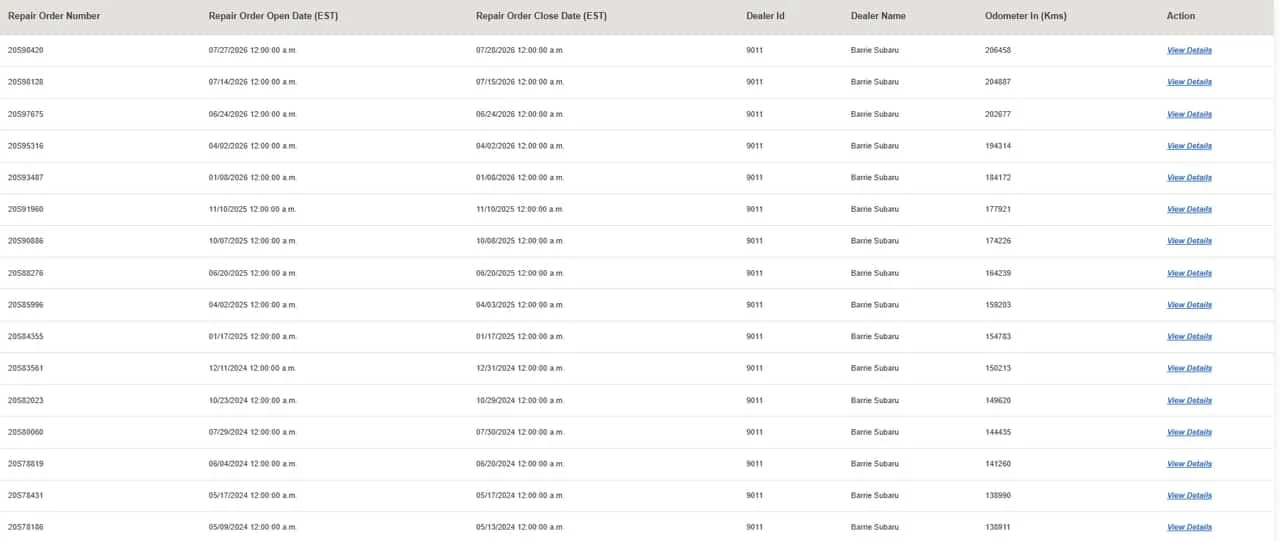The height and width of the screenshot is (541, 1280).
Task: View details for order opened 05/17/2024
Action: [1189, 496]
